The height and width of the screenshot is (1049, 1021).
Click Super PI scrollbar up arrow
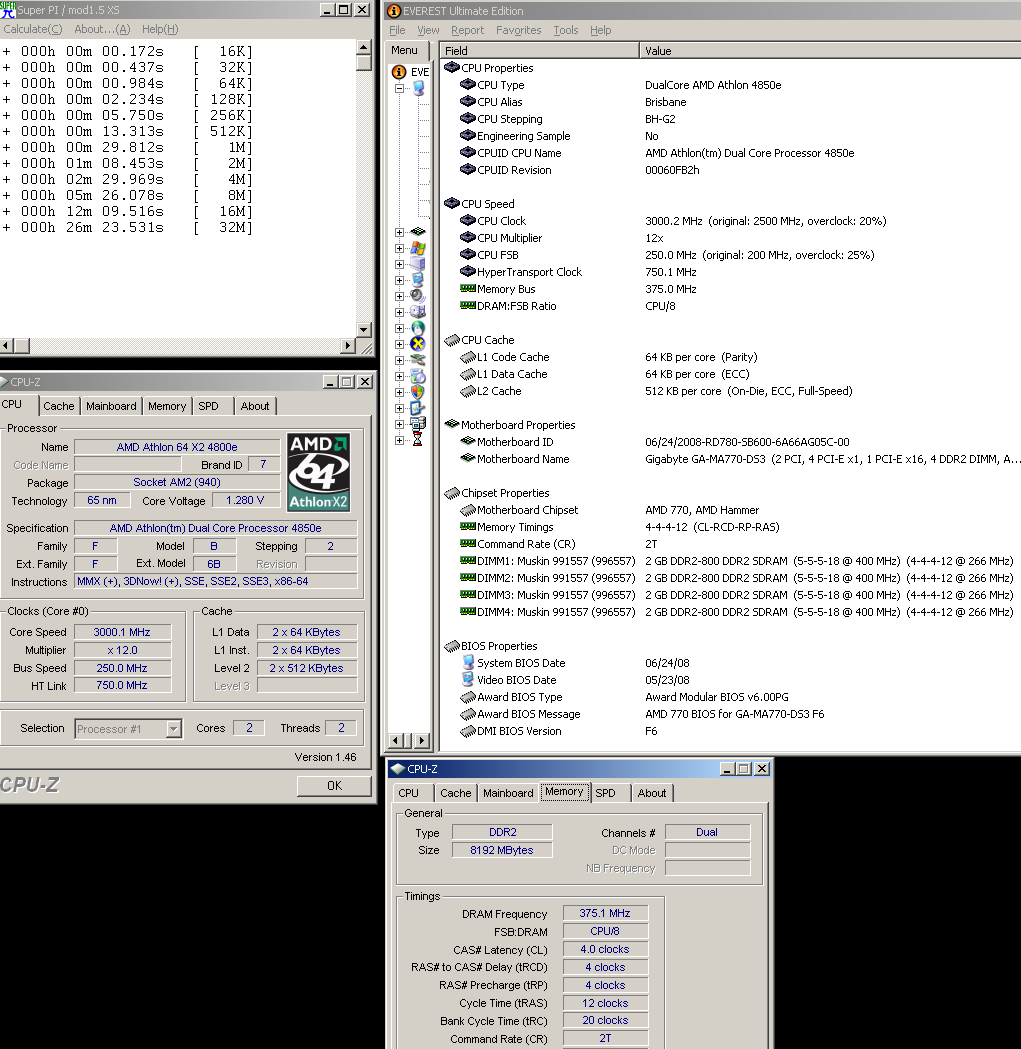point(364,47)
